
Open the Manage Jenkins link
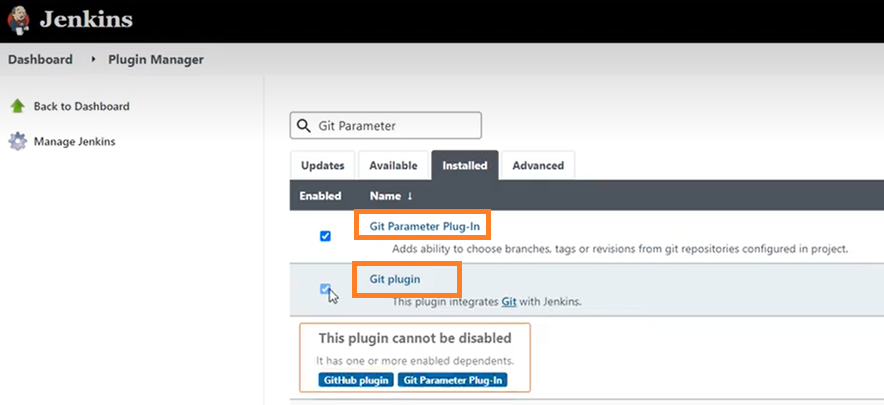[74, 142]
